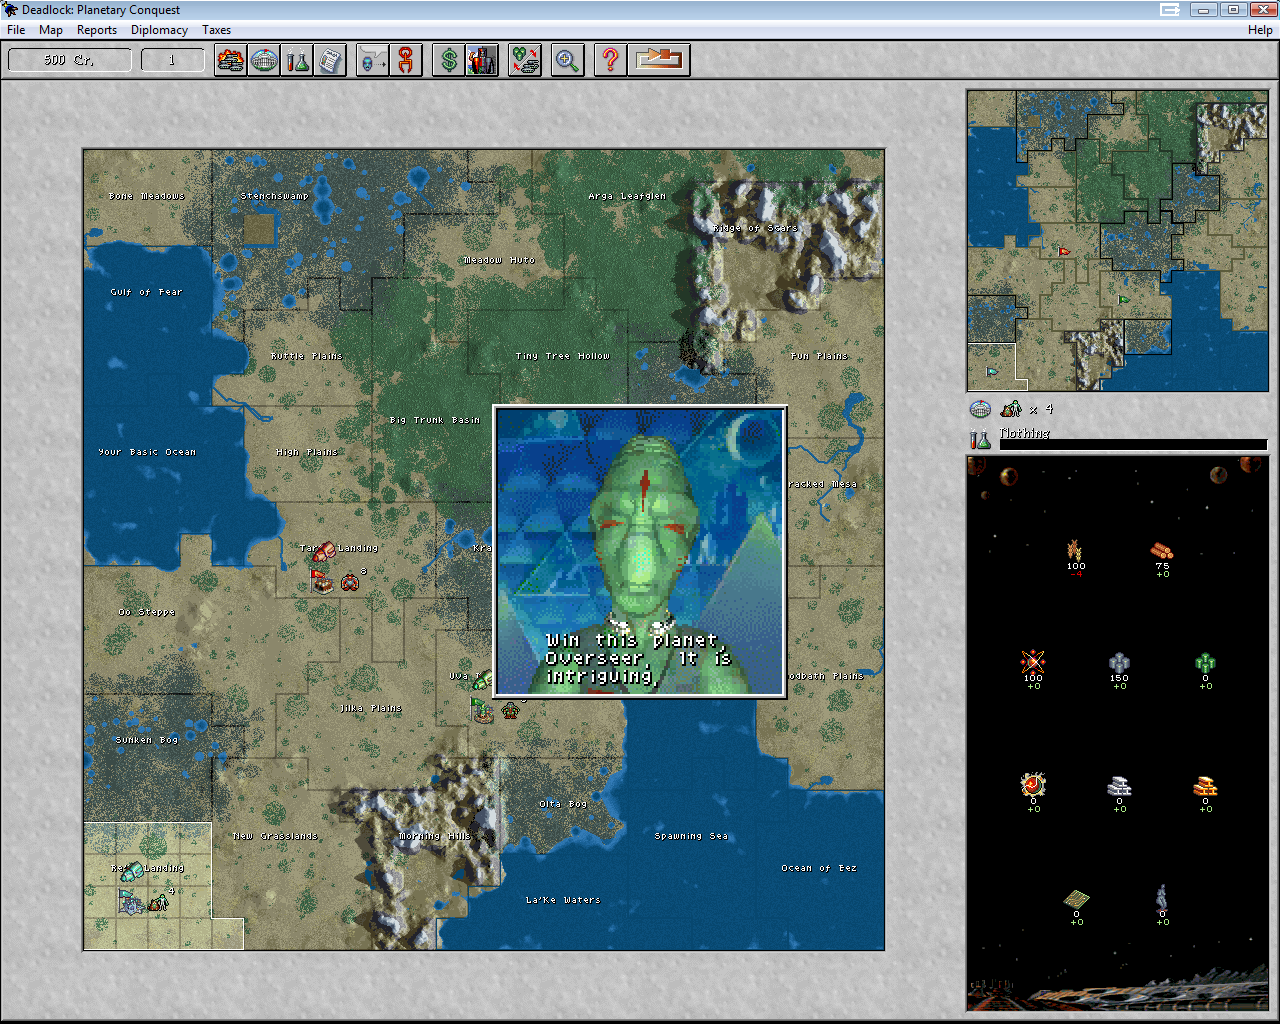Screen dimensions: 1280x1024
Task: Open the Reports menu
Action: 97,30
